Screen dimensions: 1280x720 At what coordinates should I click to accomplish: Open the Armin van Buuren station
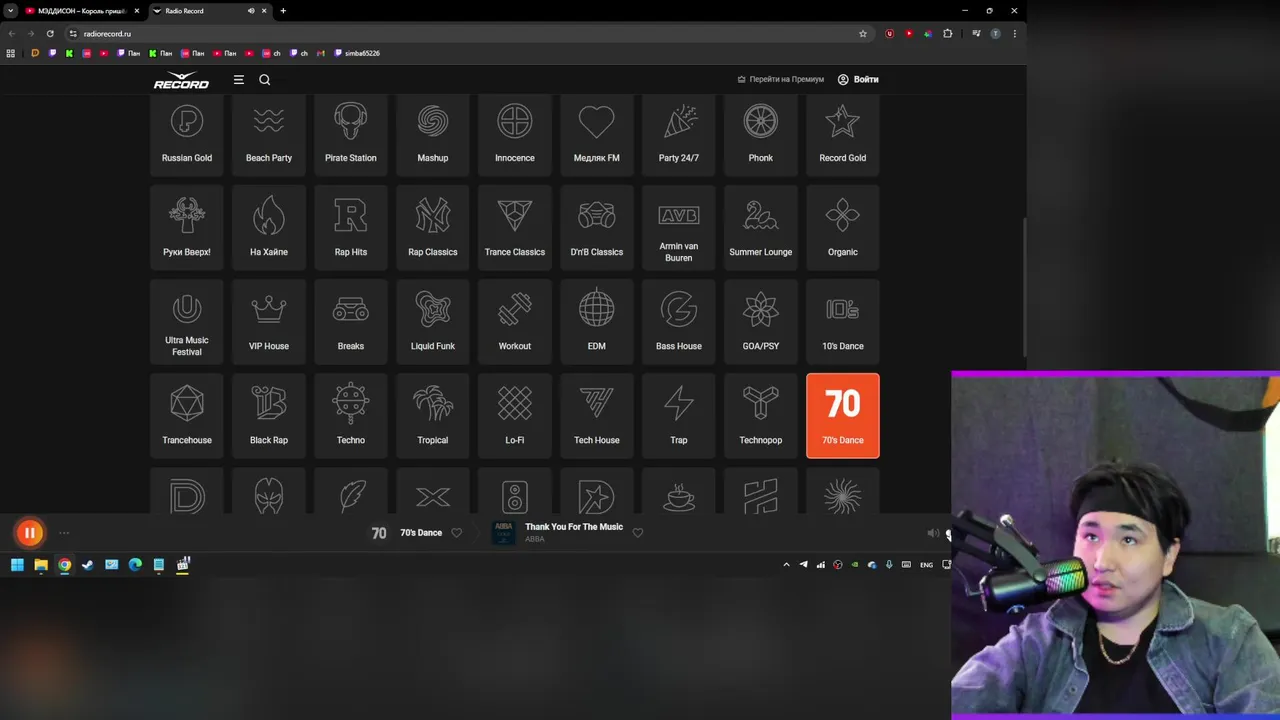[679, 227]
